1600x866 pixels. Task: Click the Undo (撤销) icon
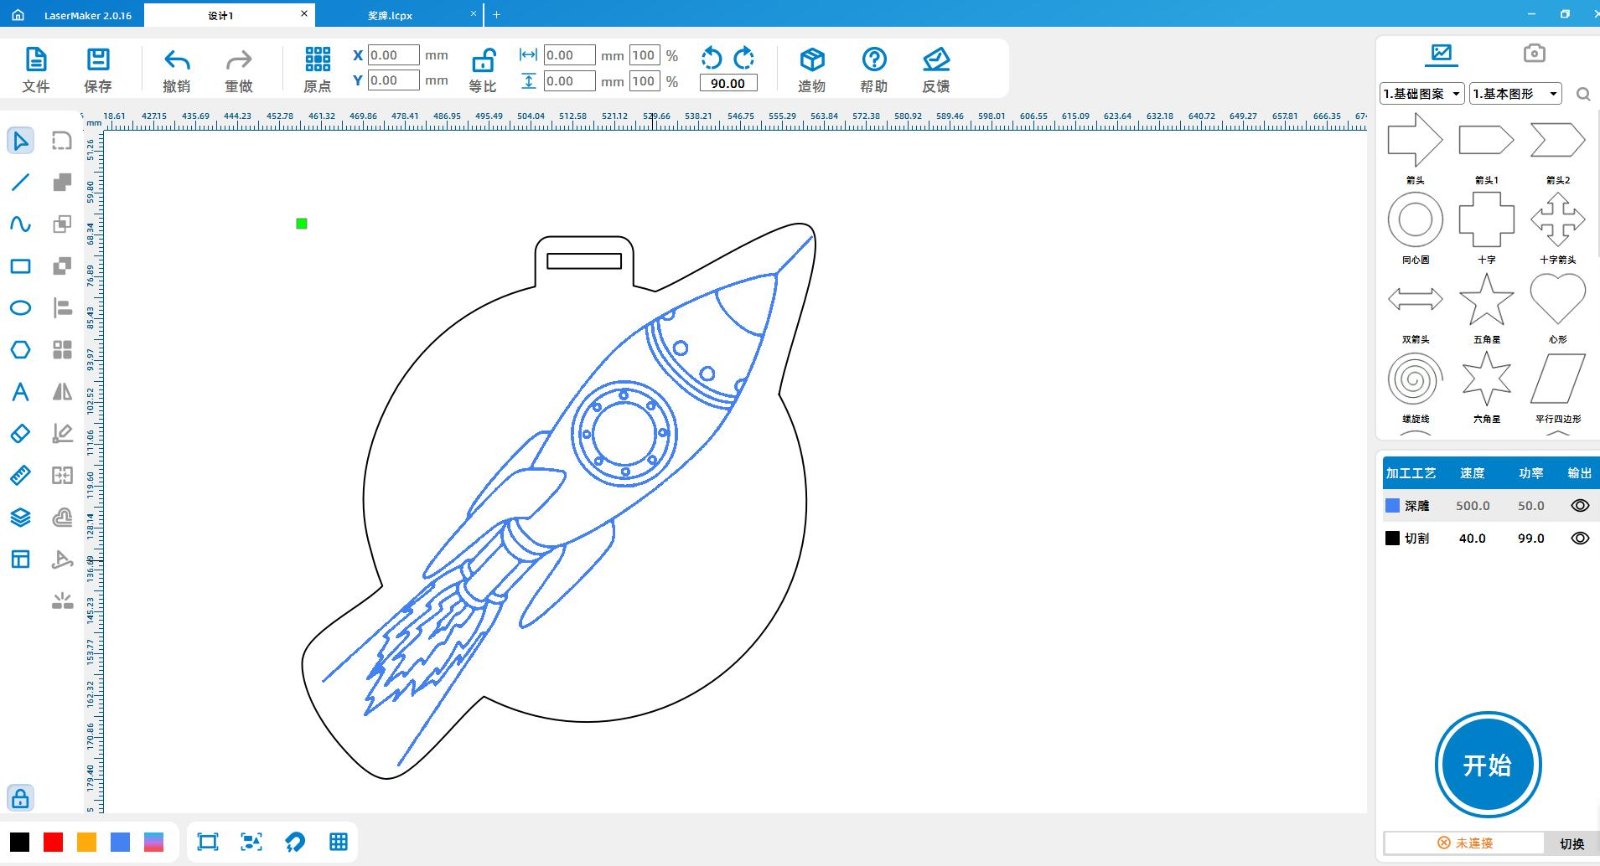[177, 60]
